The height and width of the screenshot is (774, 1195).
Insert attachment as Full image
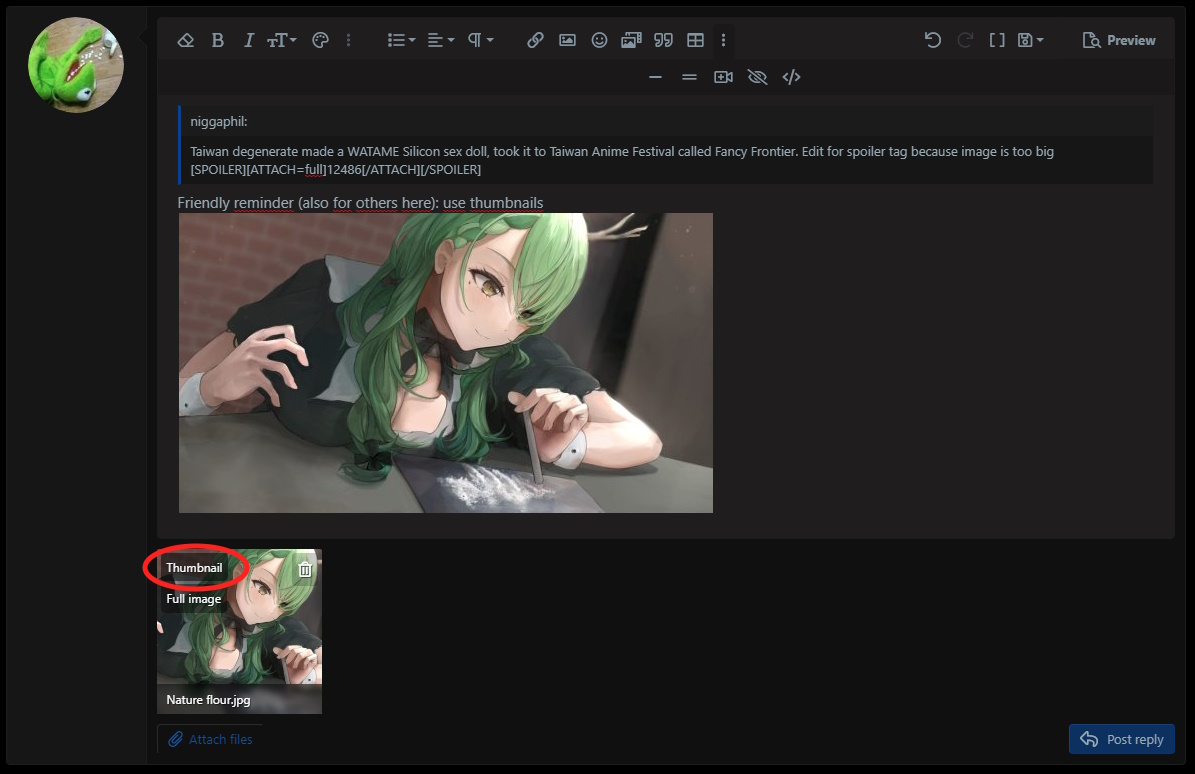(x=194, y=599)
